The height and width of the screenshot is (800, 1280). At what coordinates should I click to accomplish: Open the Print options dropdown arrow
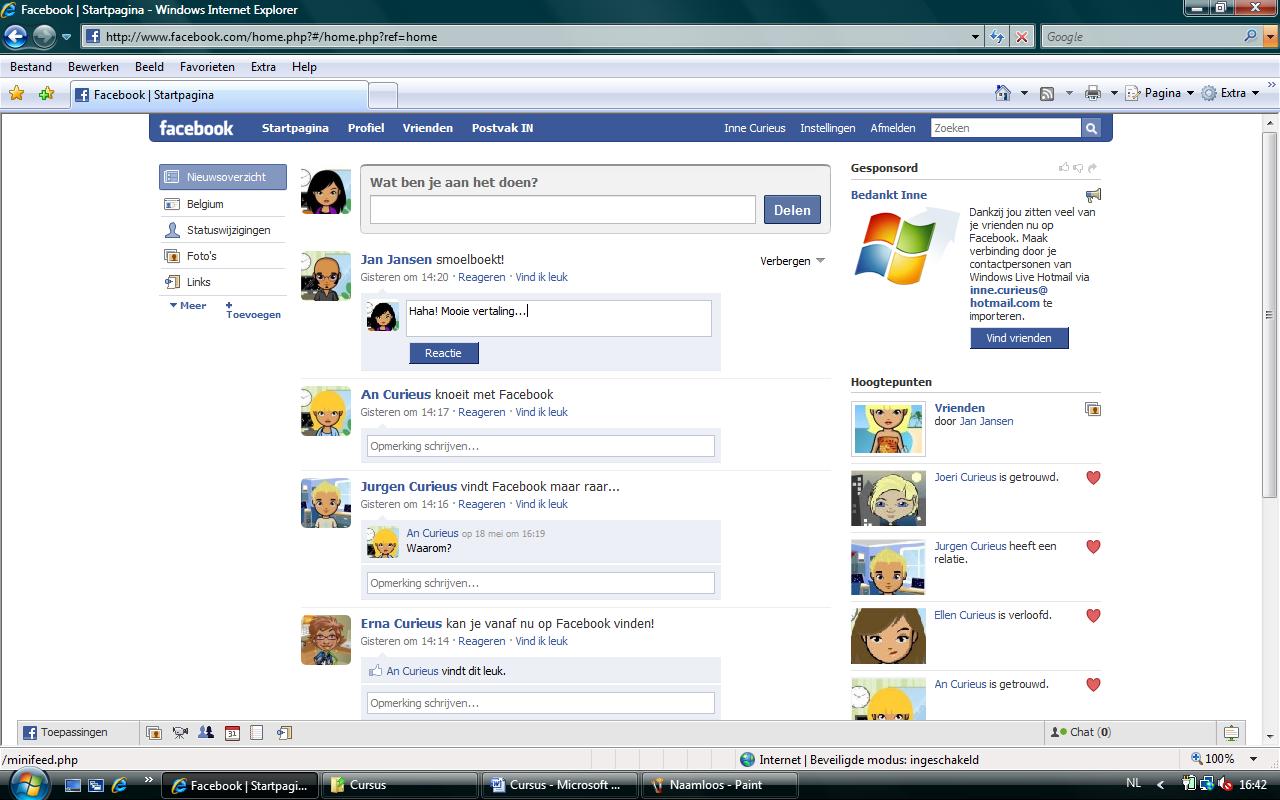tap(1113, 93)
